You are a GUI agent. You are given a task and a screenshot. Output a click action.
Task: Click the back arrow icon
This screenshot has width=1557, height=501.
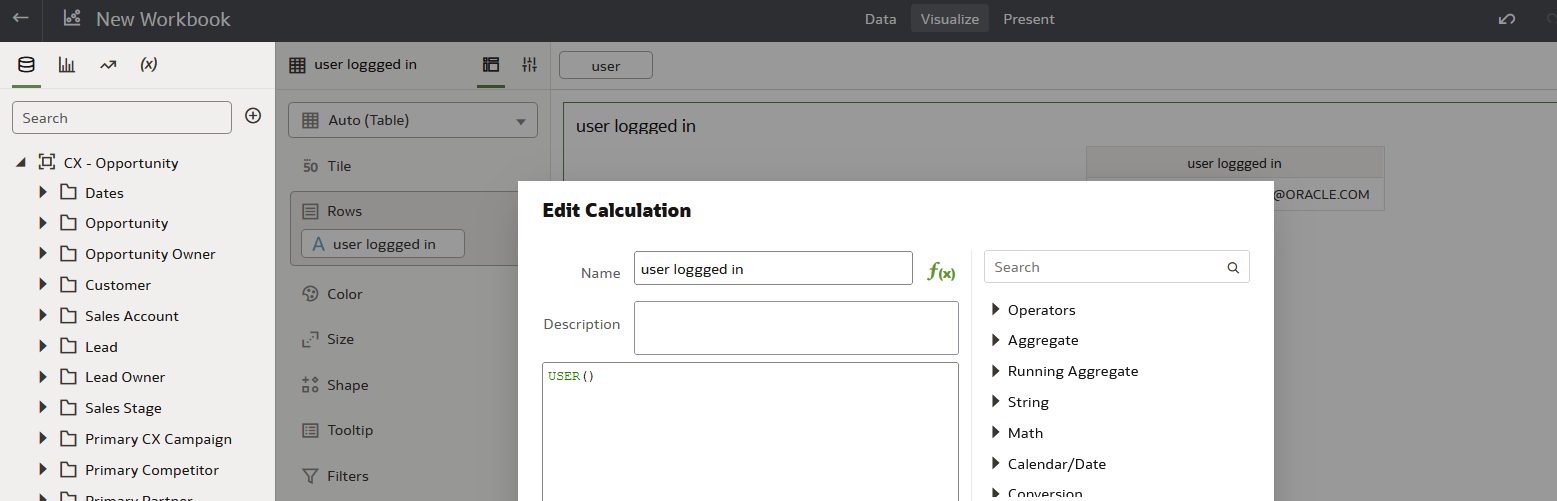[21, 18]
